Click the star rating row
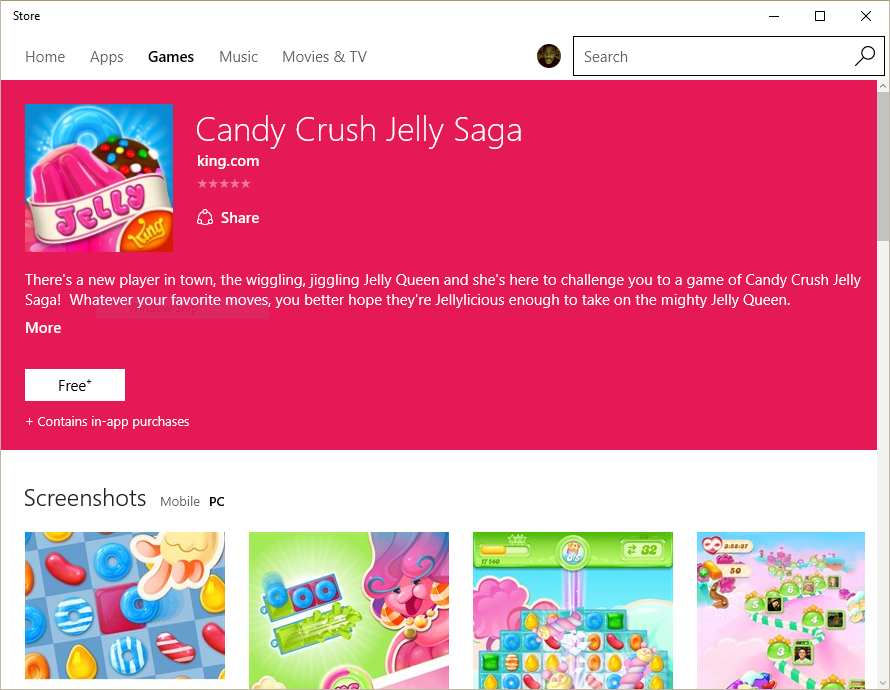The width and height of the screenshot is (890, 690). [x=224, y=184]
